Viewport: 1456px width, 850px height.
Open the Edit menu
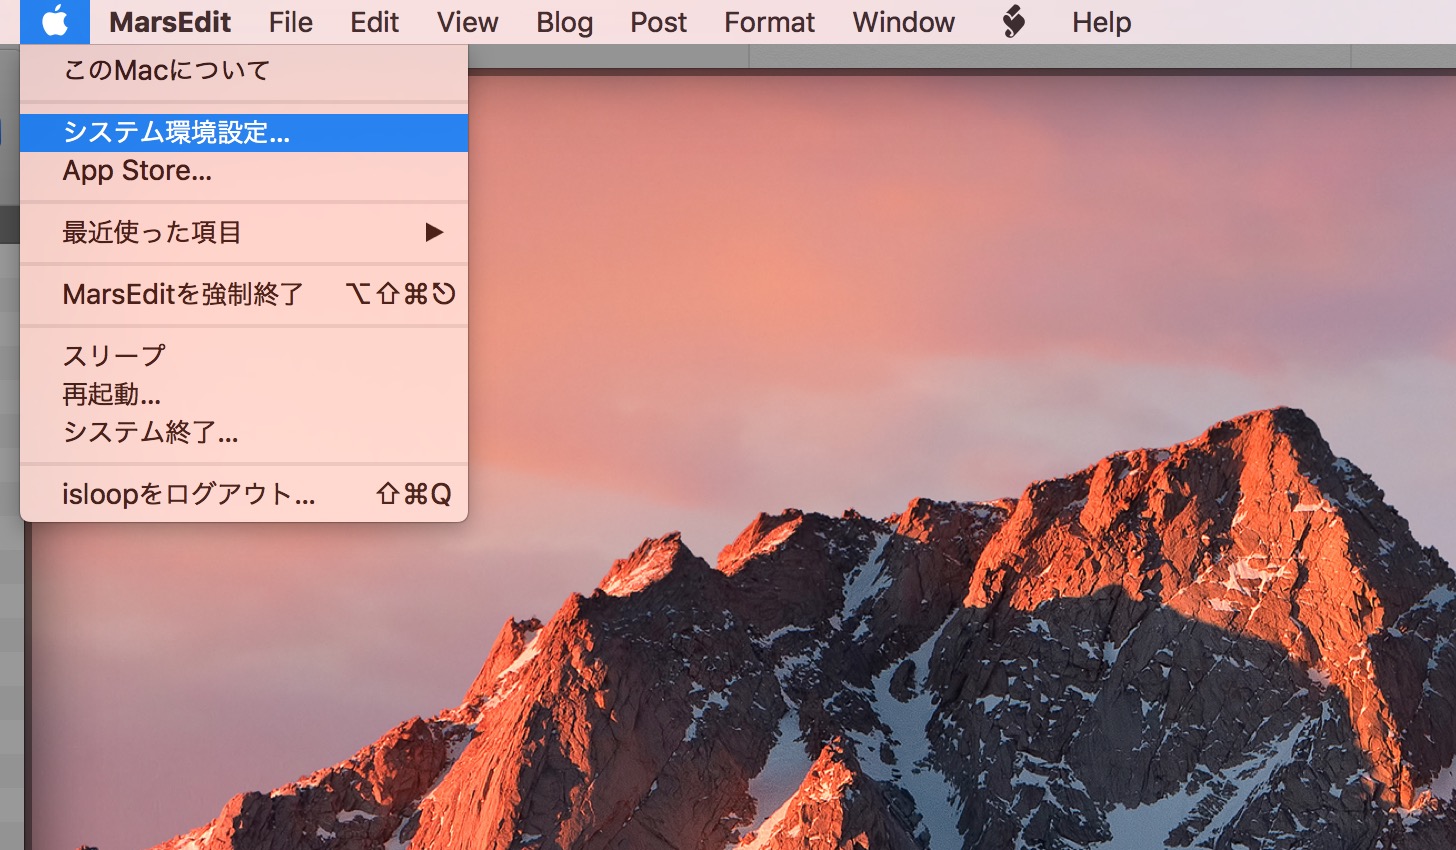click(x=375, y=22)
